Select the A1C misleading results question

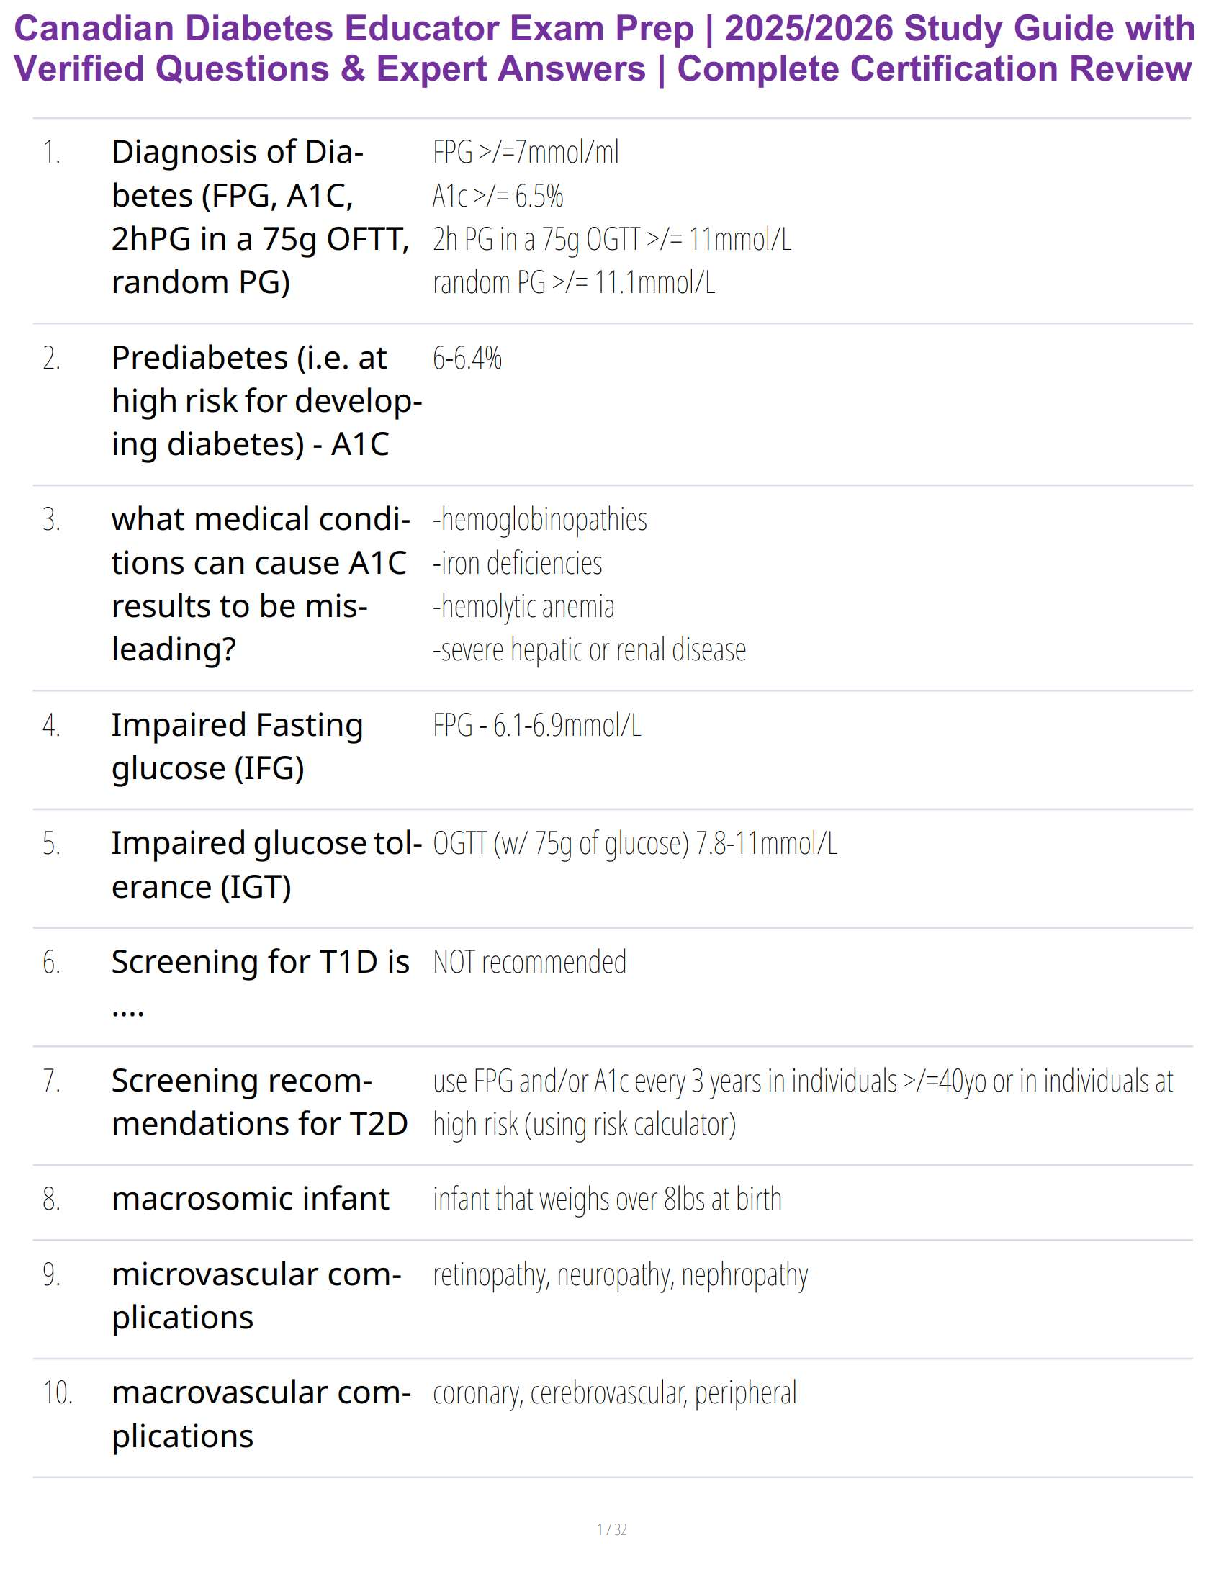coord(260,584)
